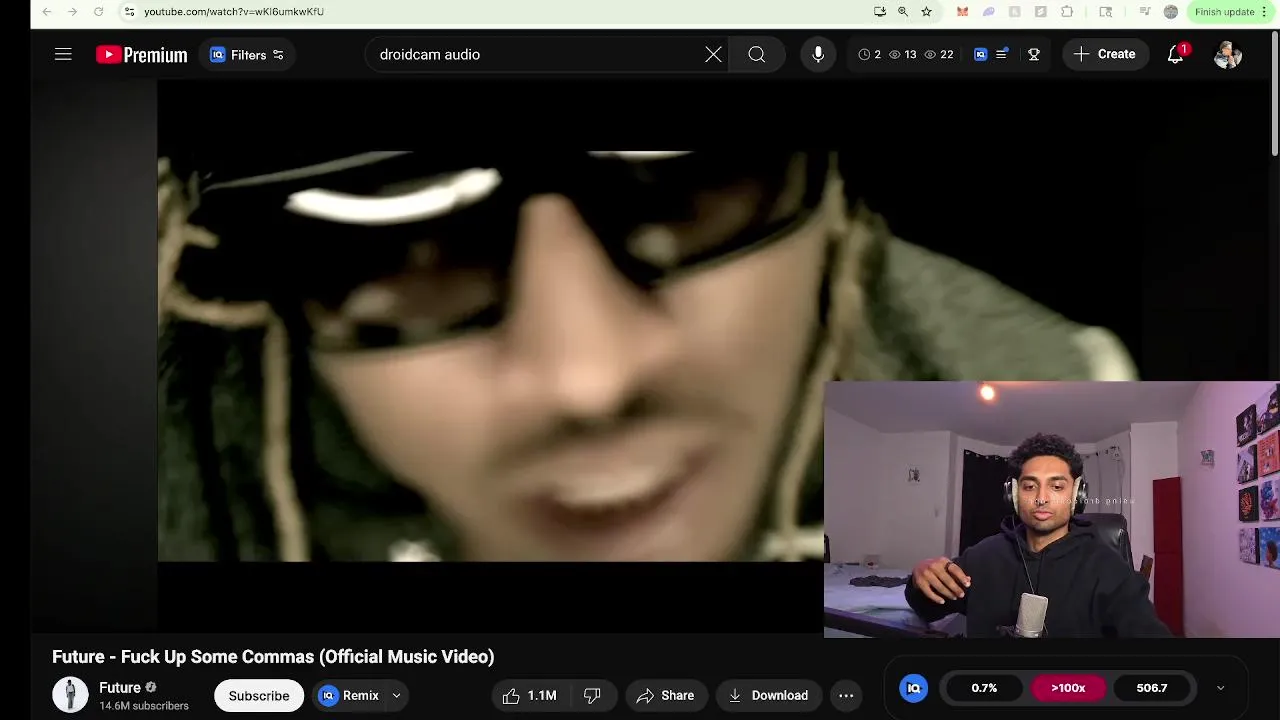Open the trophy achievements icon
This screenshot has width=1280, height=720.
(x=1034, y=55)
